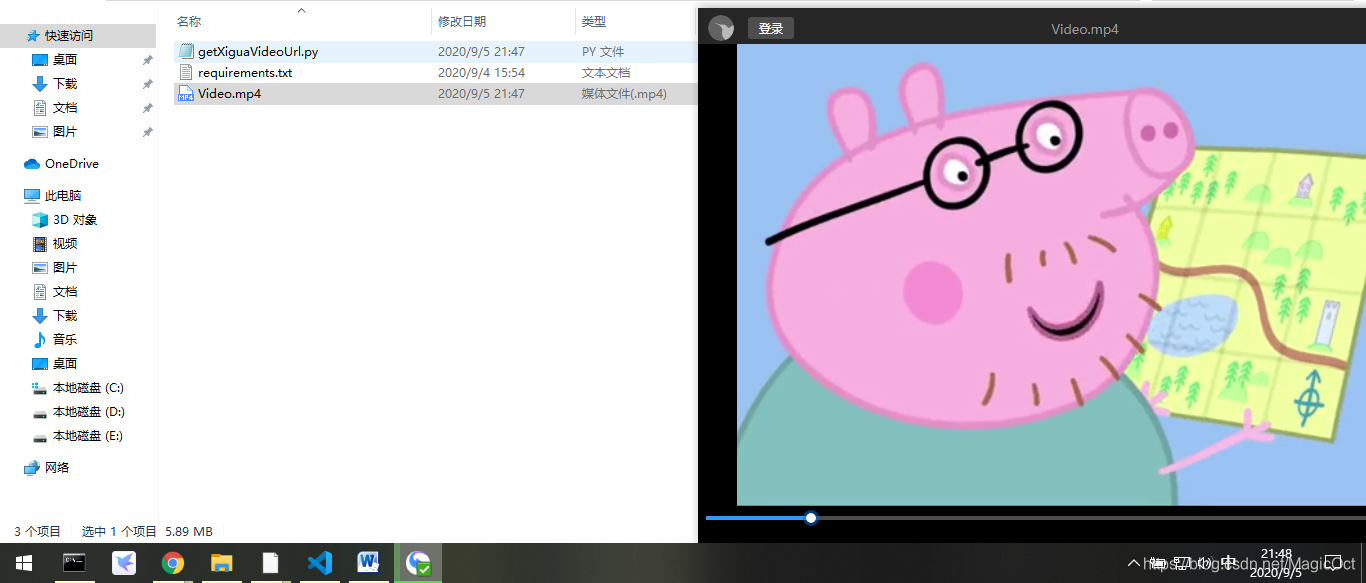Click the text document icon beside requirements.txt
This screenshot has height=583, width=1366.
tap(186, 72)
